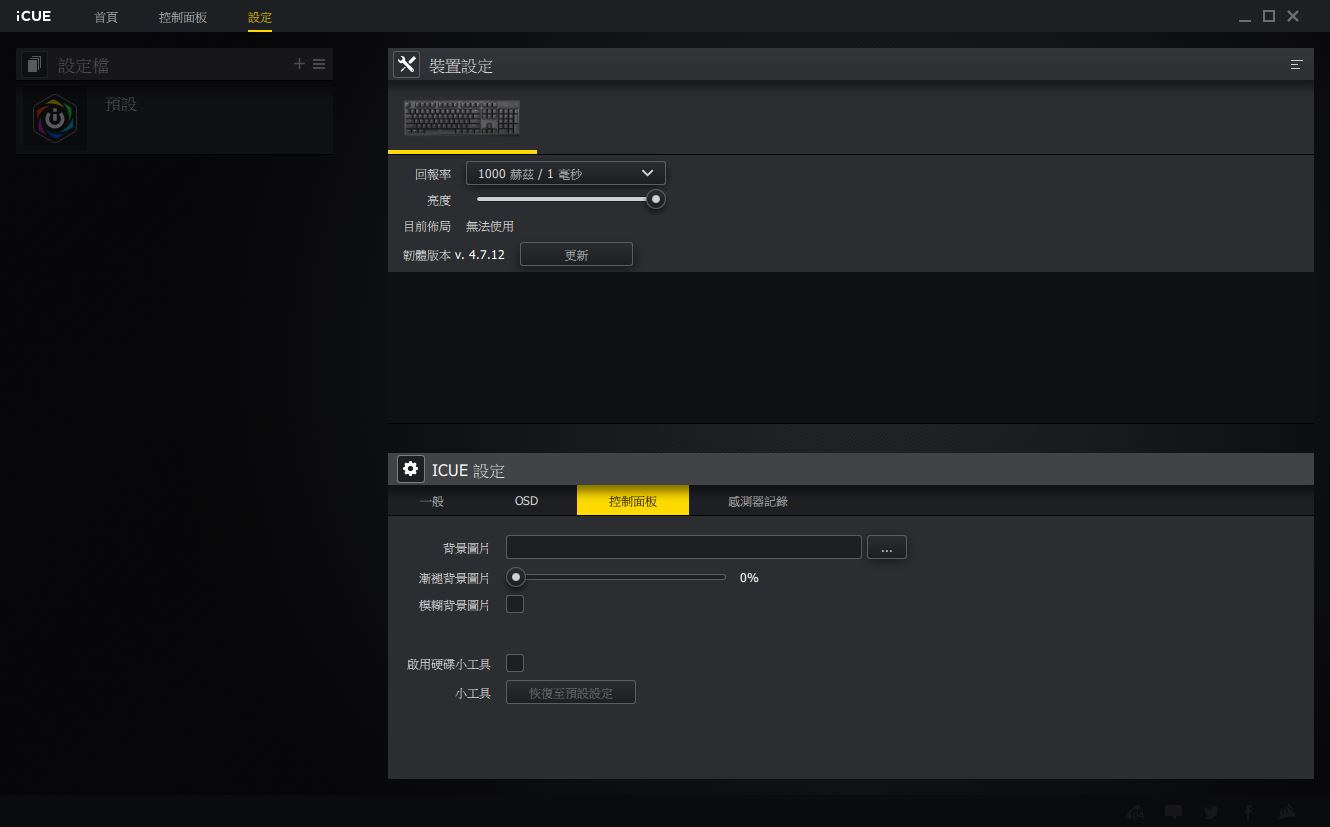The image size is (1330, 827).
Task: Open the 回報率 polling rate dropdown
Action: click(566, 173)
